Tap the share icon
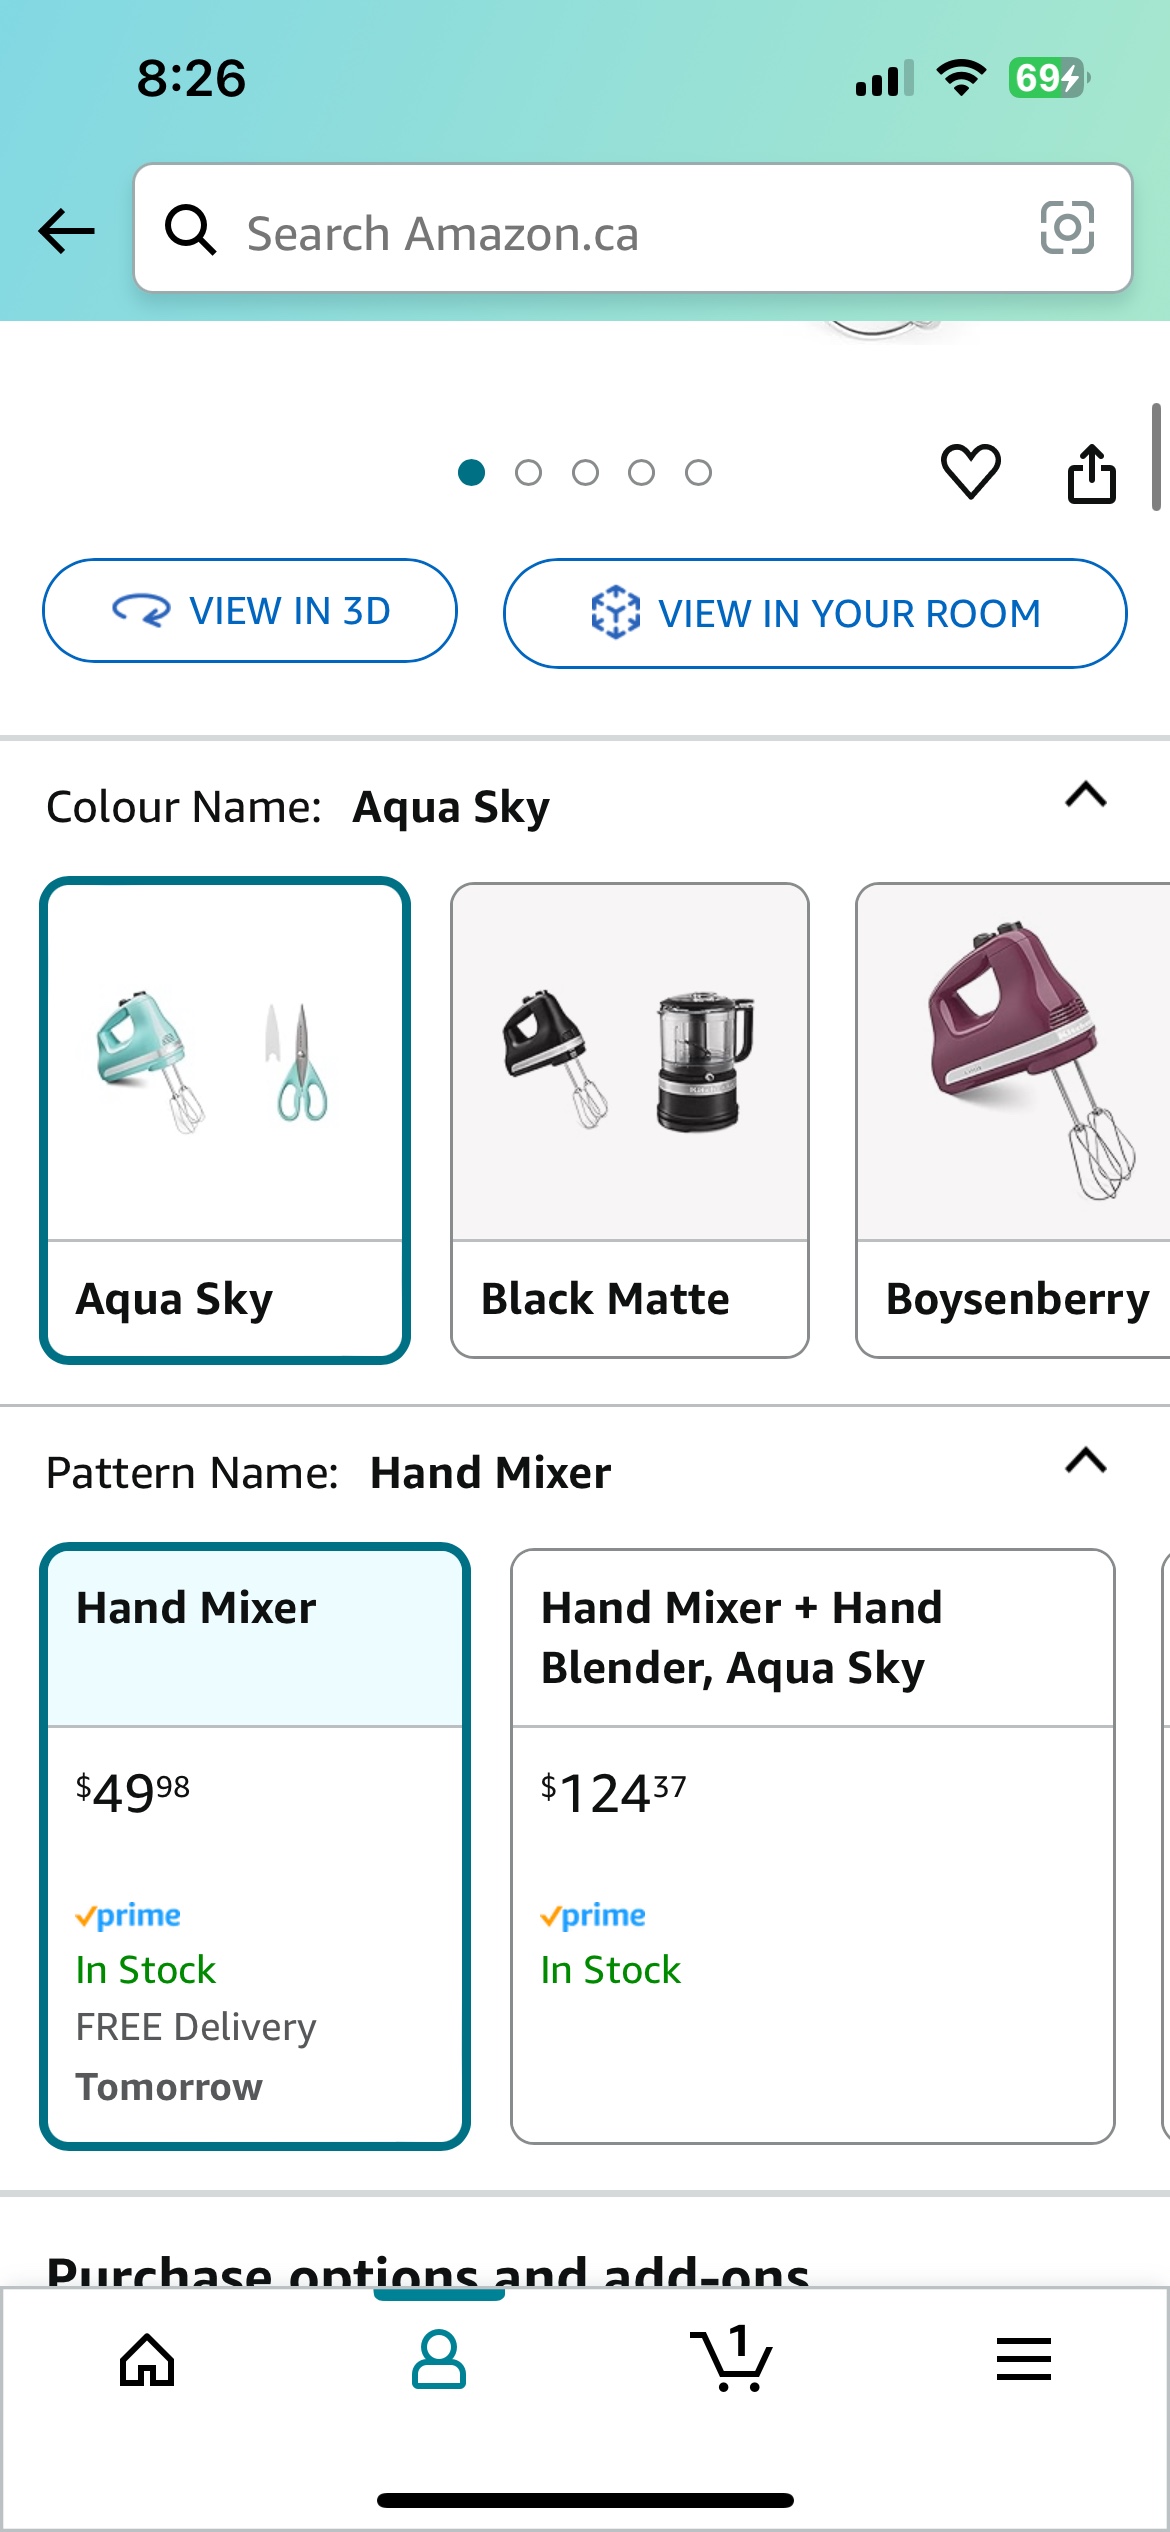Viewport: 1170px width, 2532px height. (1091, 473)
